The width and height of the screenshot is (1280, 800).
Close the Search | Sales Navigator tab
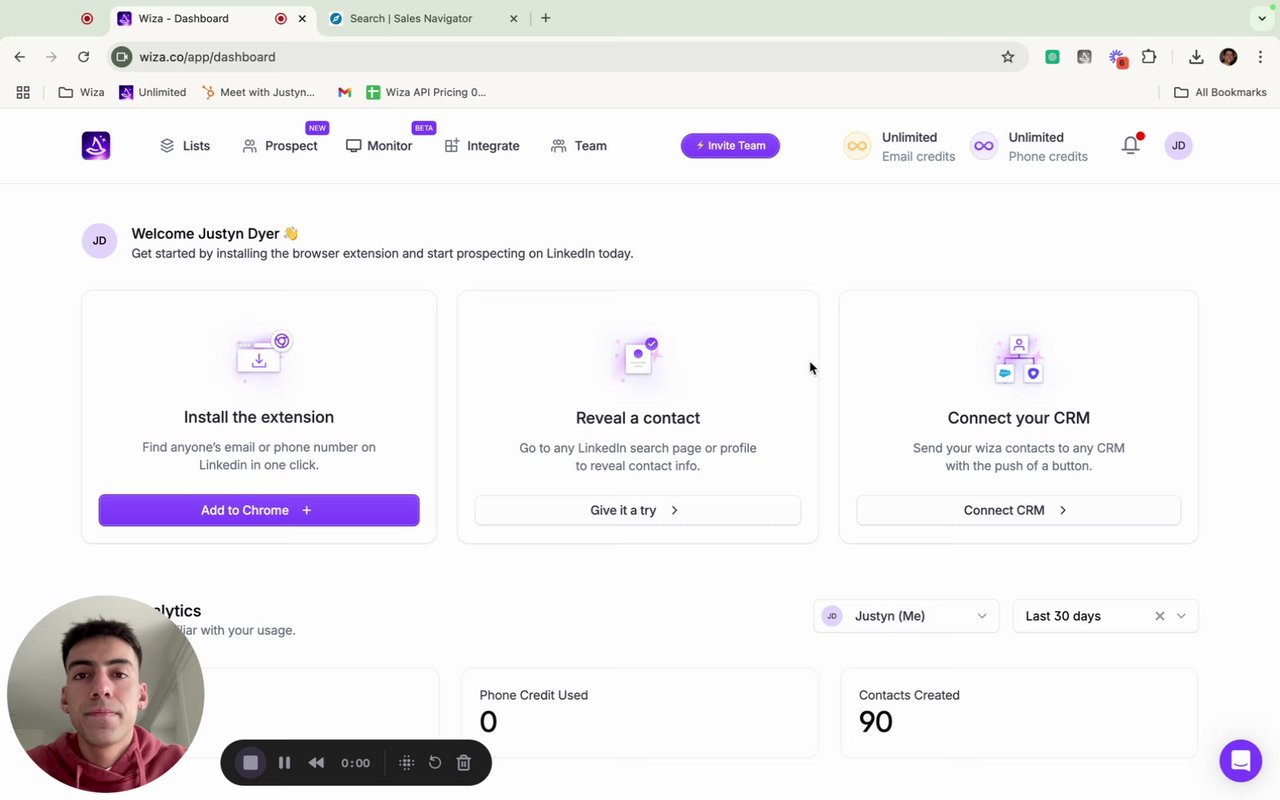[x=514, y=18]
